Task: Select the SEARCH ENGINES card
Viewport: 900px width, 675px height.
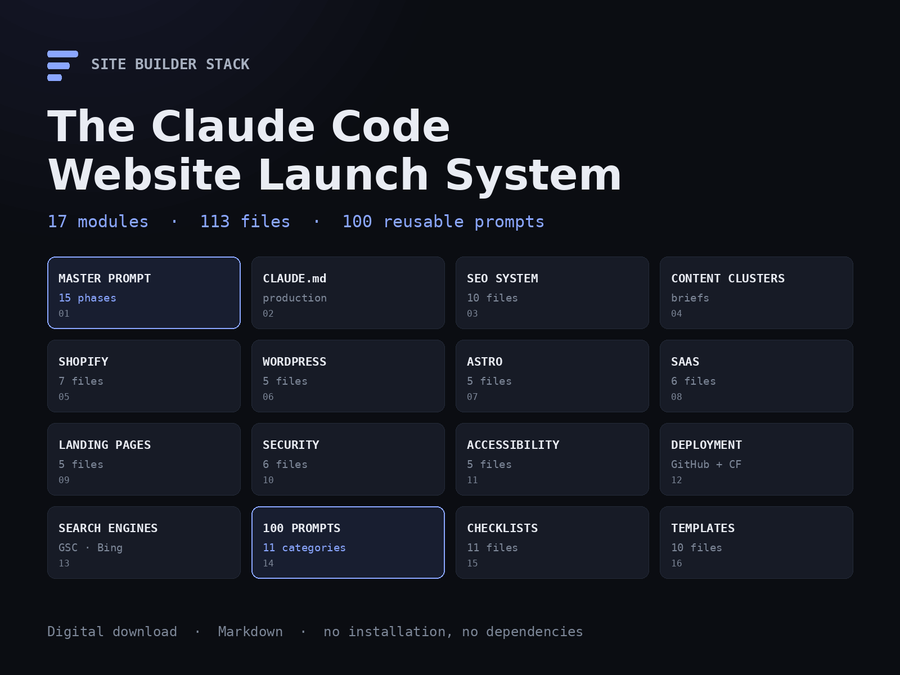Action: pyautogui.click(x=144, y=542)
